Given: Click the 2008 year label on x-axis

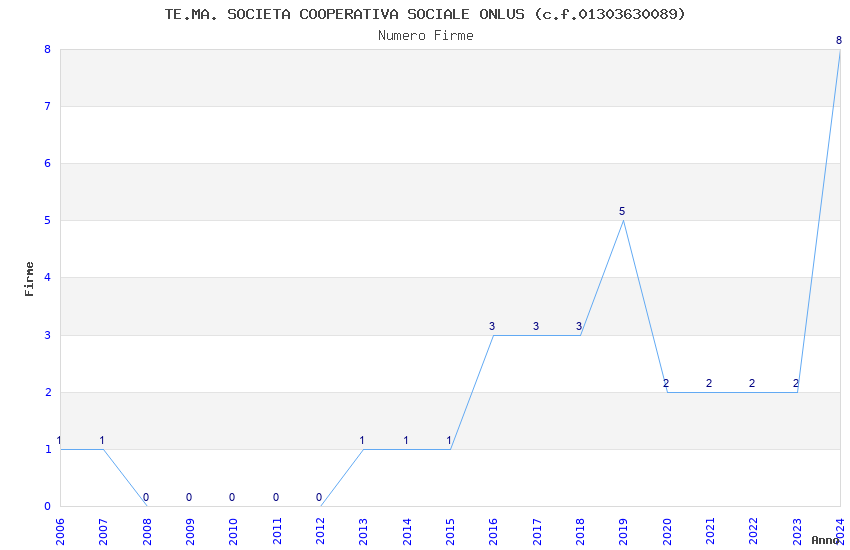Looking at the screenshot, I should (146, 531).
